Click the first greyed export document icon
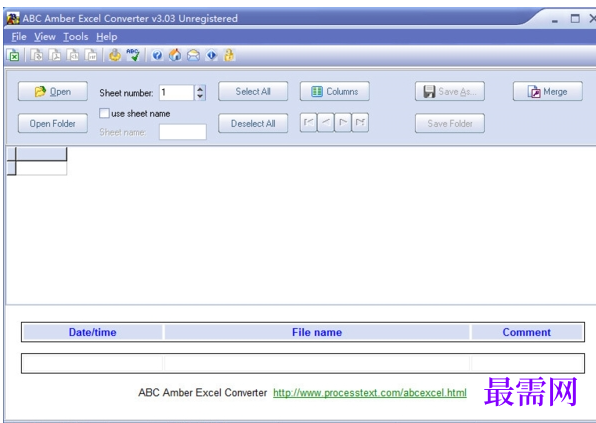Image resolution: width=596 pixels, height=423 pixels. coord(37,56)
